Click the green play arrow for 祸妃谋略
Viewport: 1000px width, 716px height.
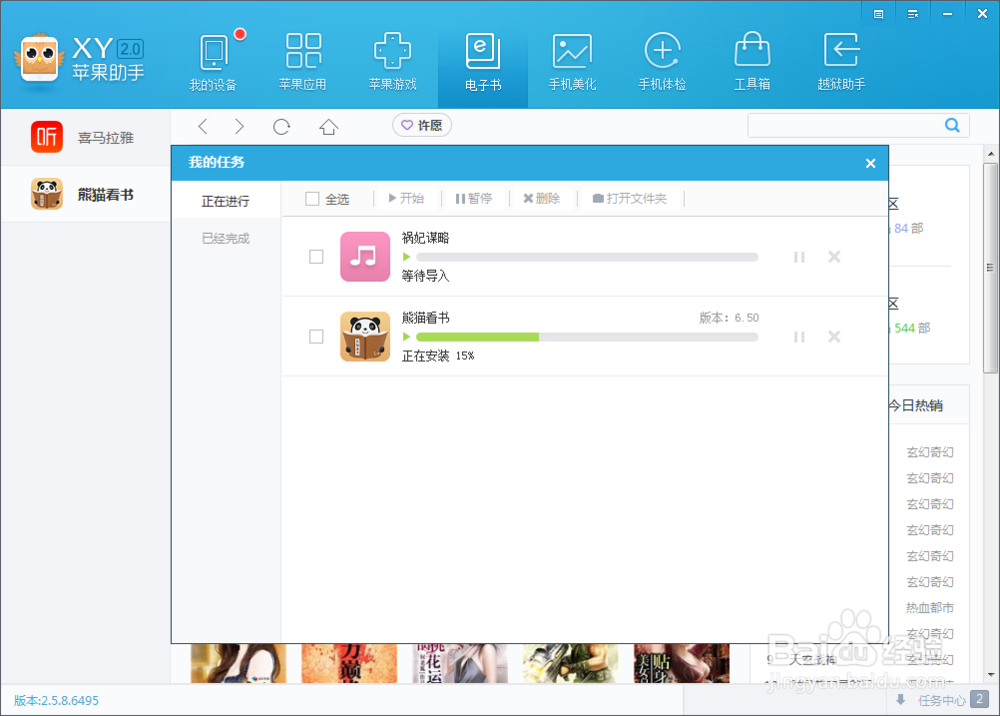click(x=406, y=257)
